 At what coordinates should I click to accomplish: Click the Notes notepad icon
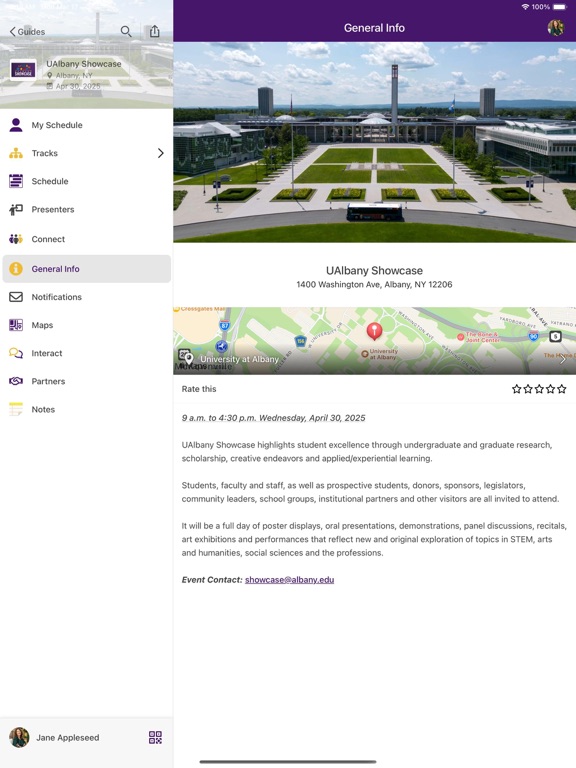pos(16,409)
